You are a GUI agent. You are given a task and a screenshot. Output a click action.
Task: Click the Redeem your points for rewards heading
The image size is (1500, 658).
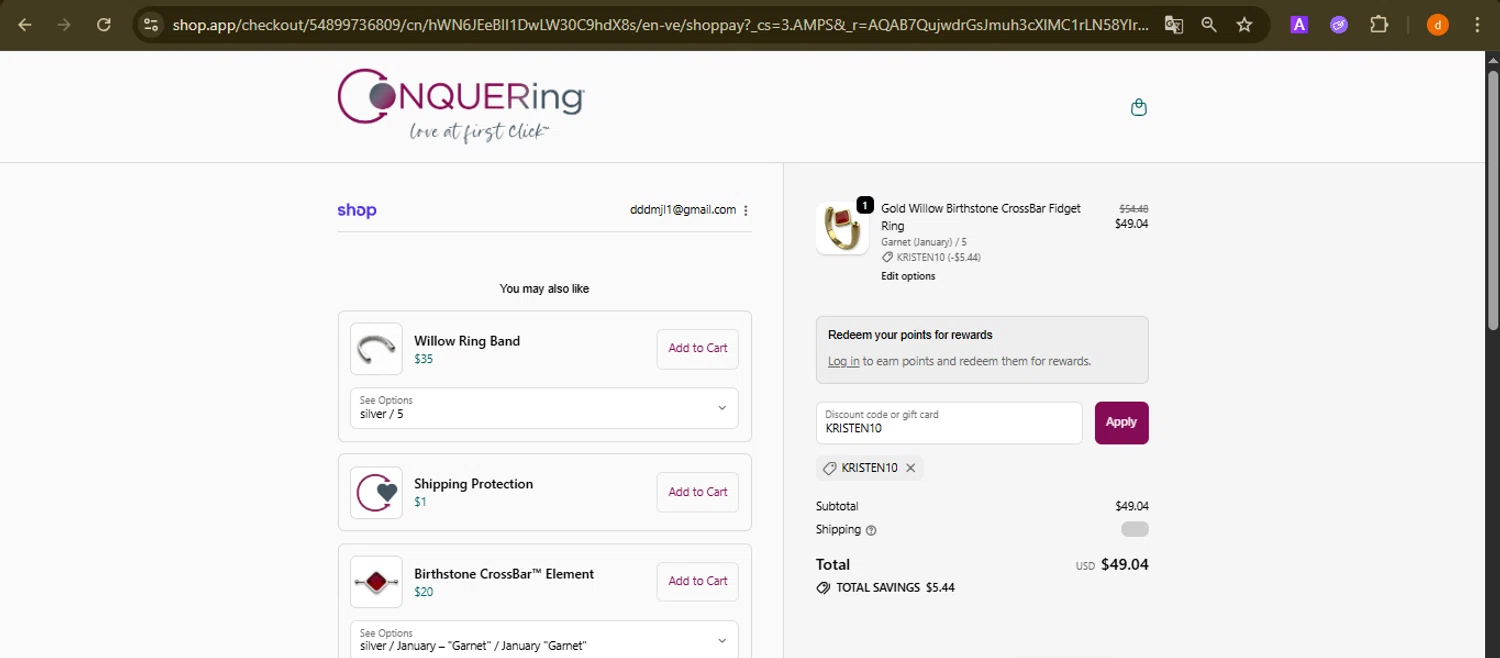(910, 335)
